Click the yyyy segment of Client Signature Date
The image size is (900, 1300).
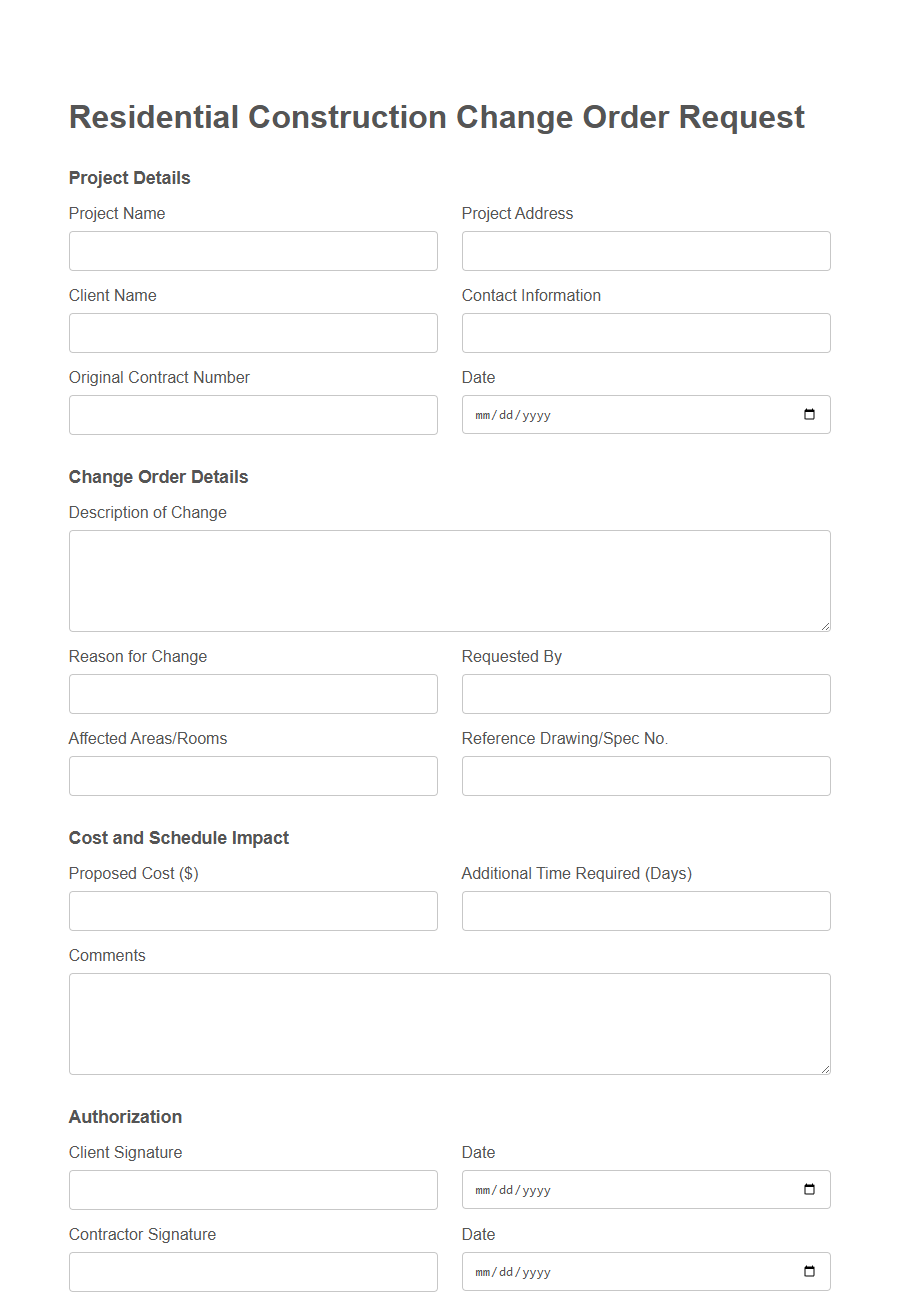point(537,1189)
